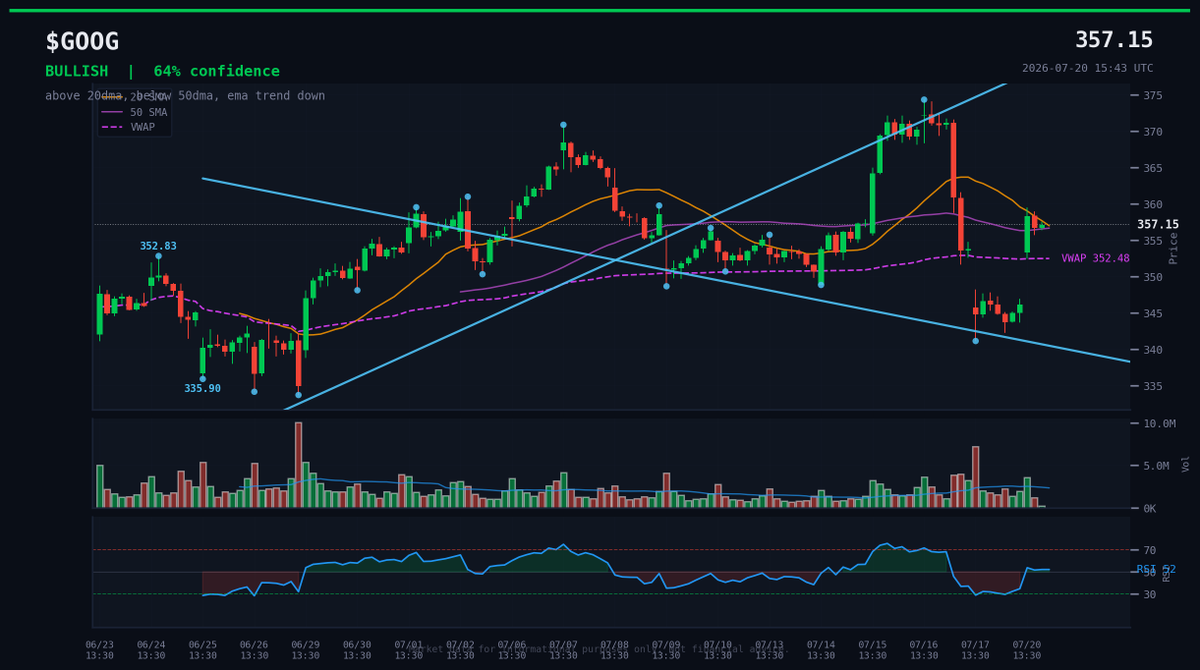Click the 5.0M volume axis tick

click(x=1156, y=466)
